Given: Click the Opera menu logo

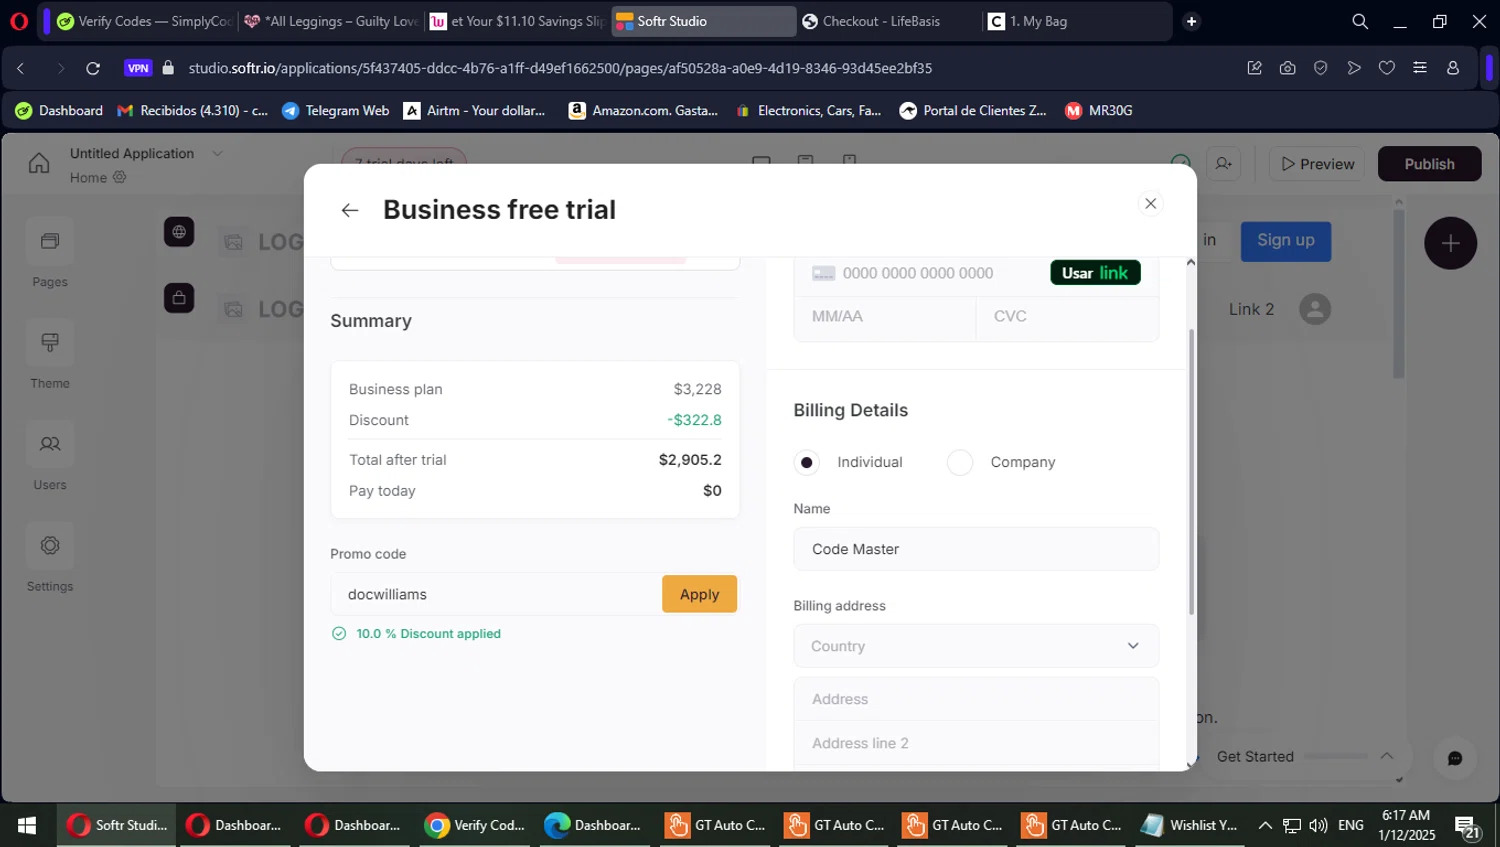Looking at the screenshot, I should (x=19, y=21).
